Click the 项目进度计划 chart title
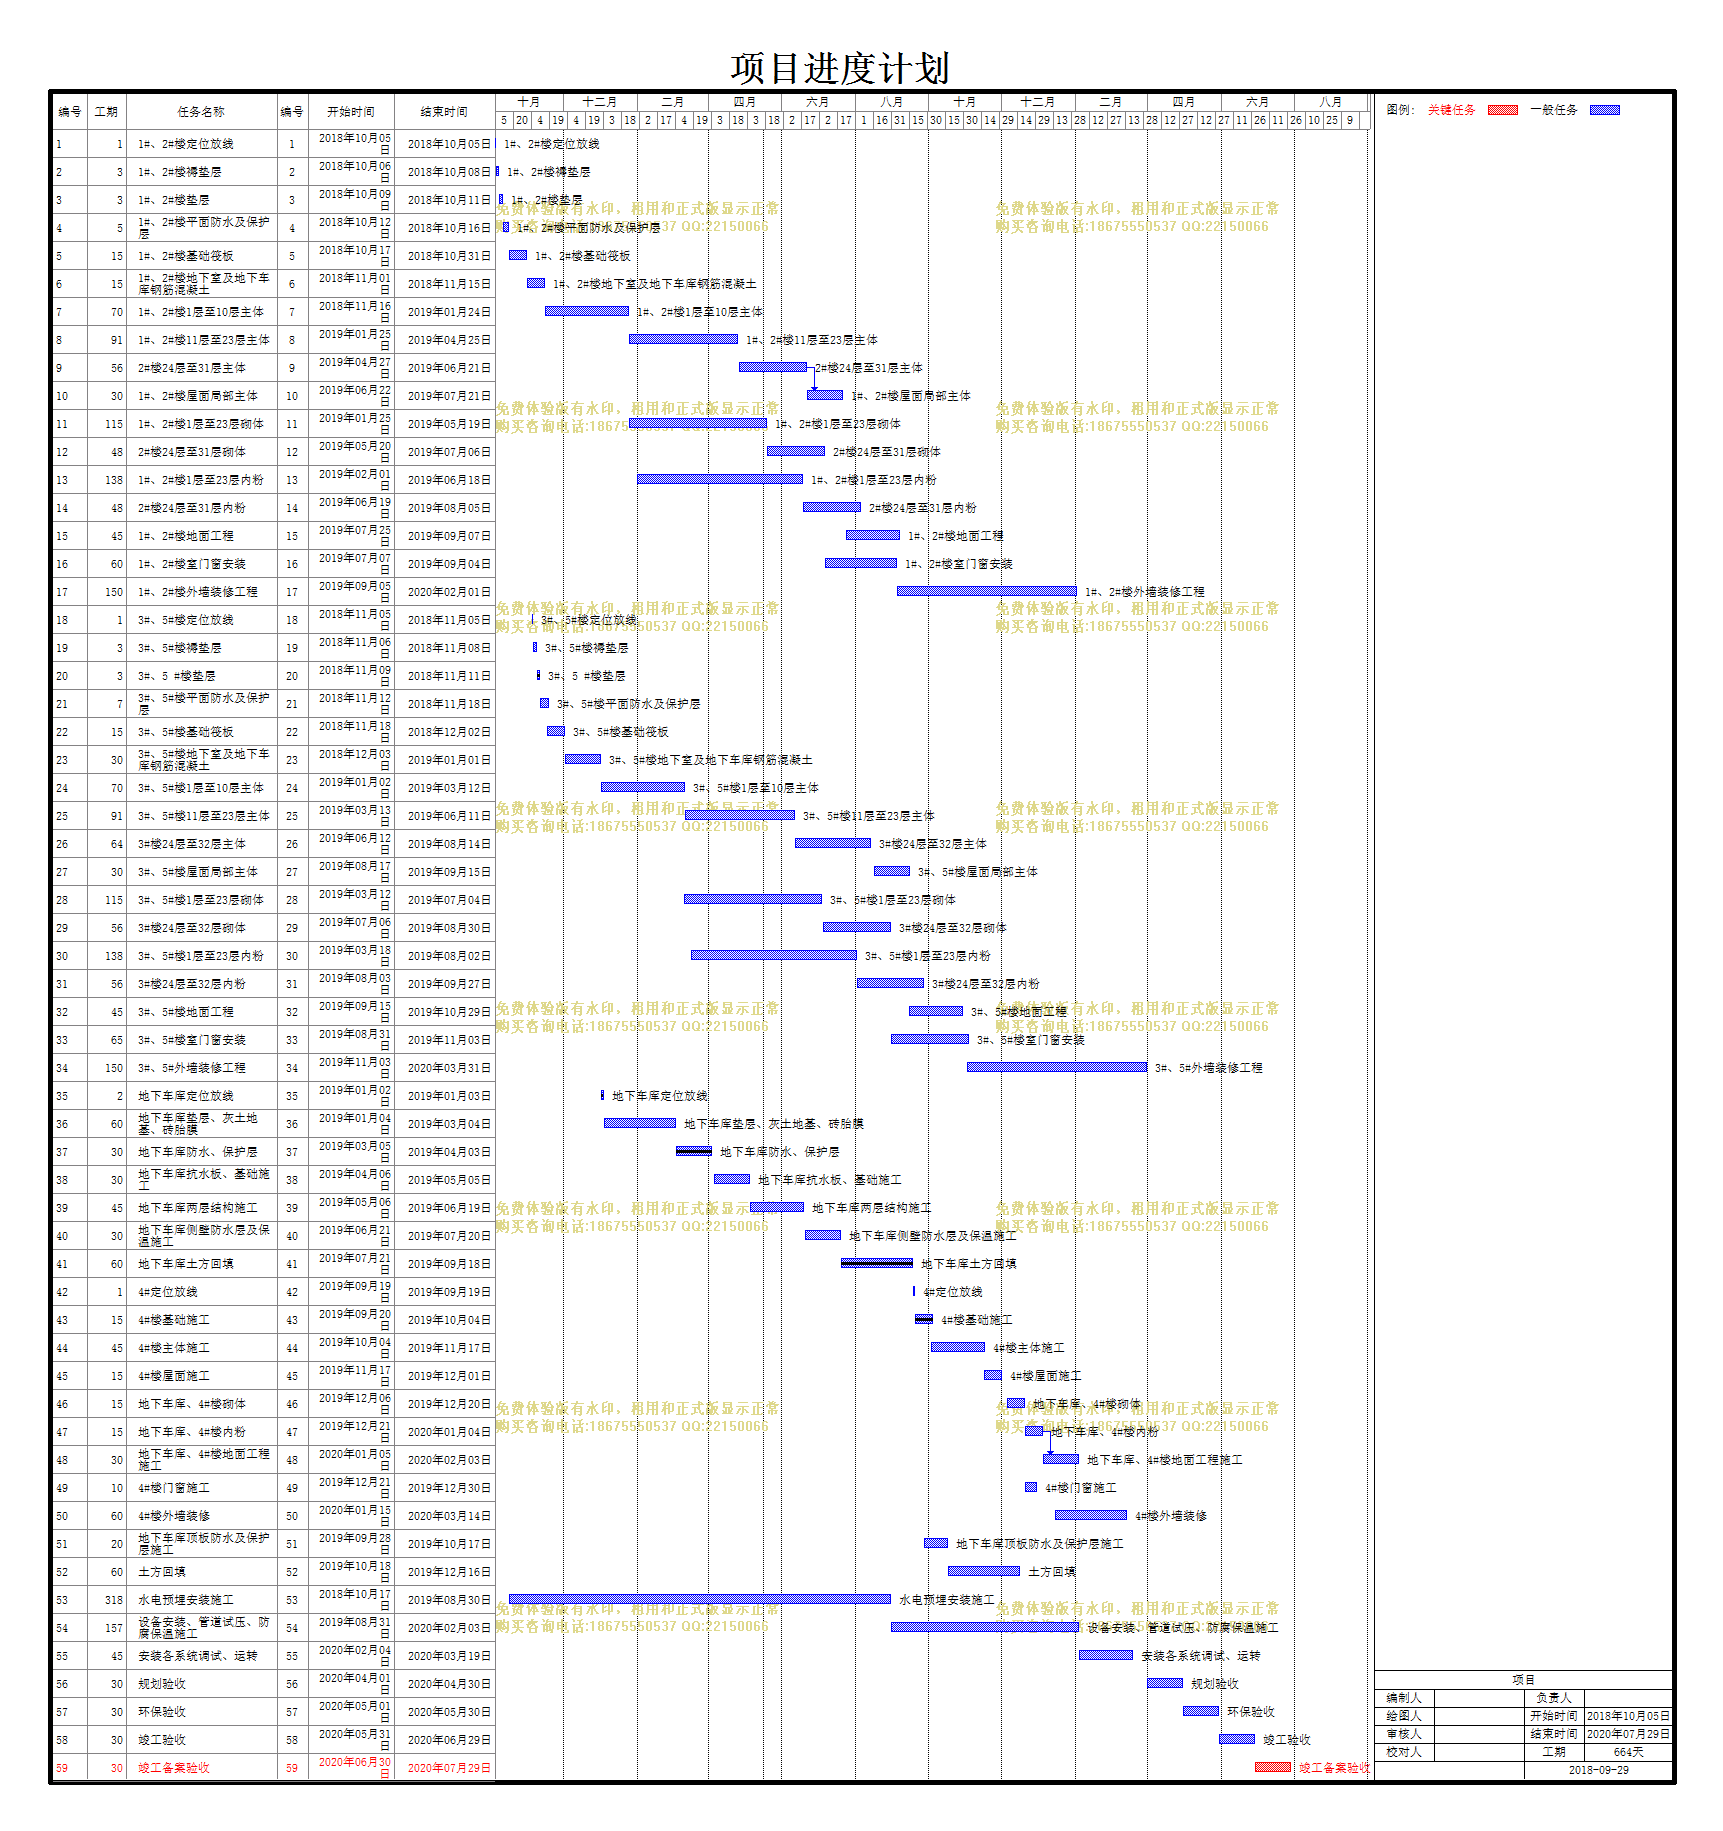The height and width of the screenshot is (1831, 1723). 839,68
